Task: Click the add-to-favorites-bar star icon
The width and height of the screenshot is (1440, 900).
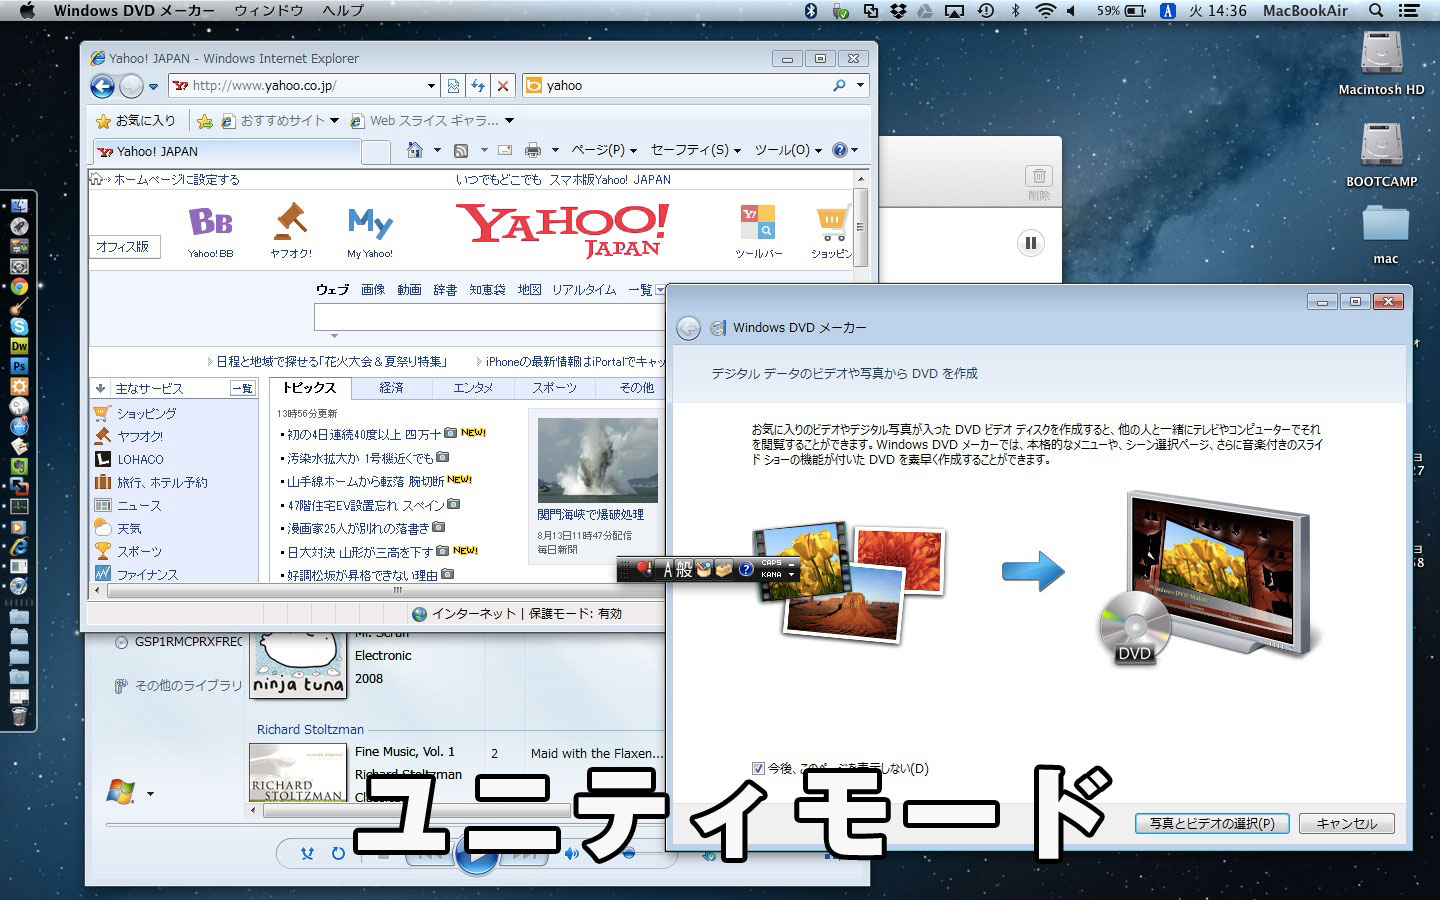Action: [x=205, y=121]
